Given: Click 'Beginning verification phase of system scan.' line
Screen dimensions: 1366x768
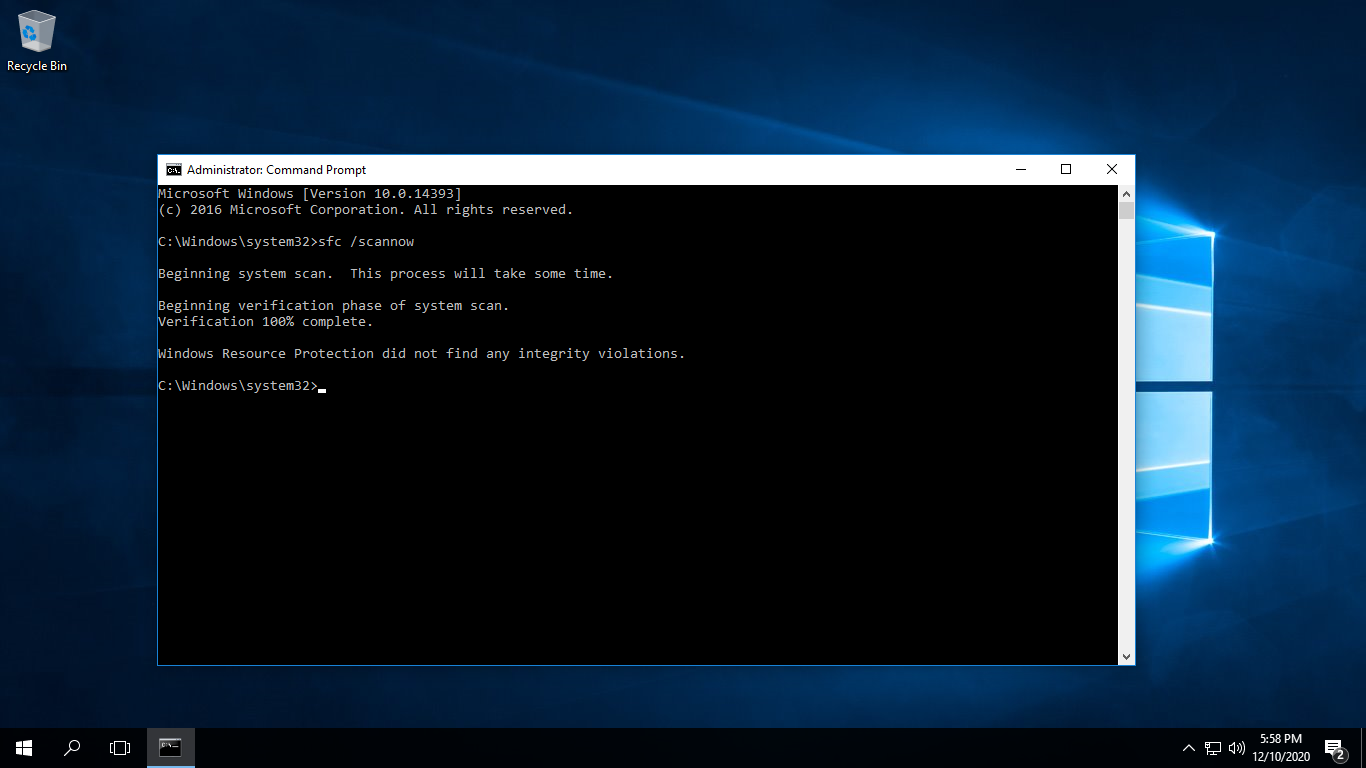Looking at the screenshot, I should [x=334, y=306].
